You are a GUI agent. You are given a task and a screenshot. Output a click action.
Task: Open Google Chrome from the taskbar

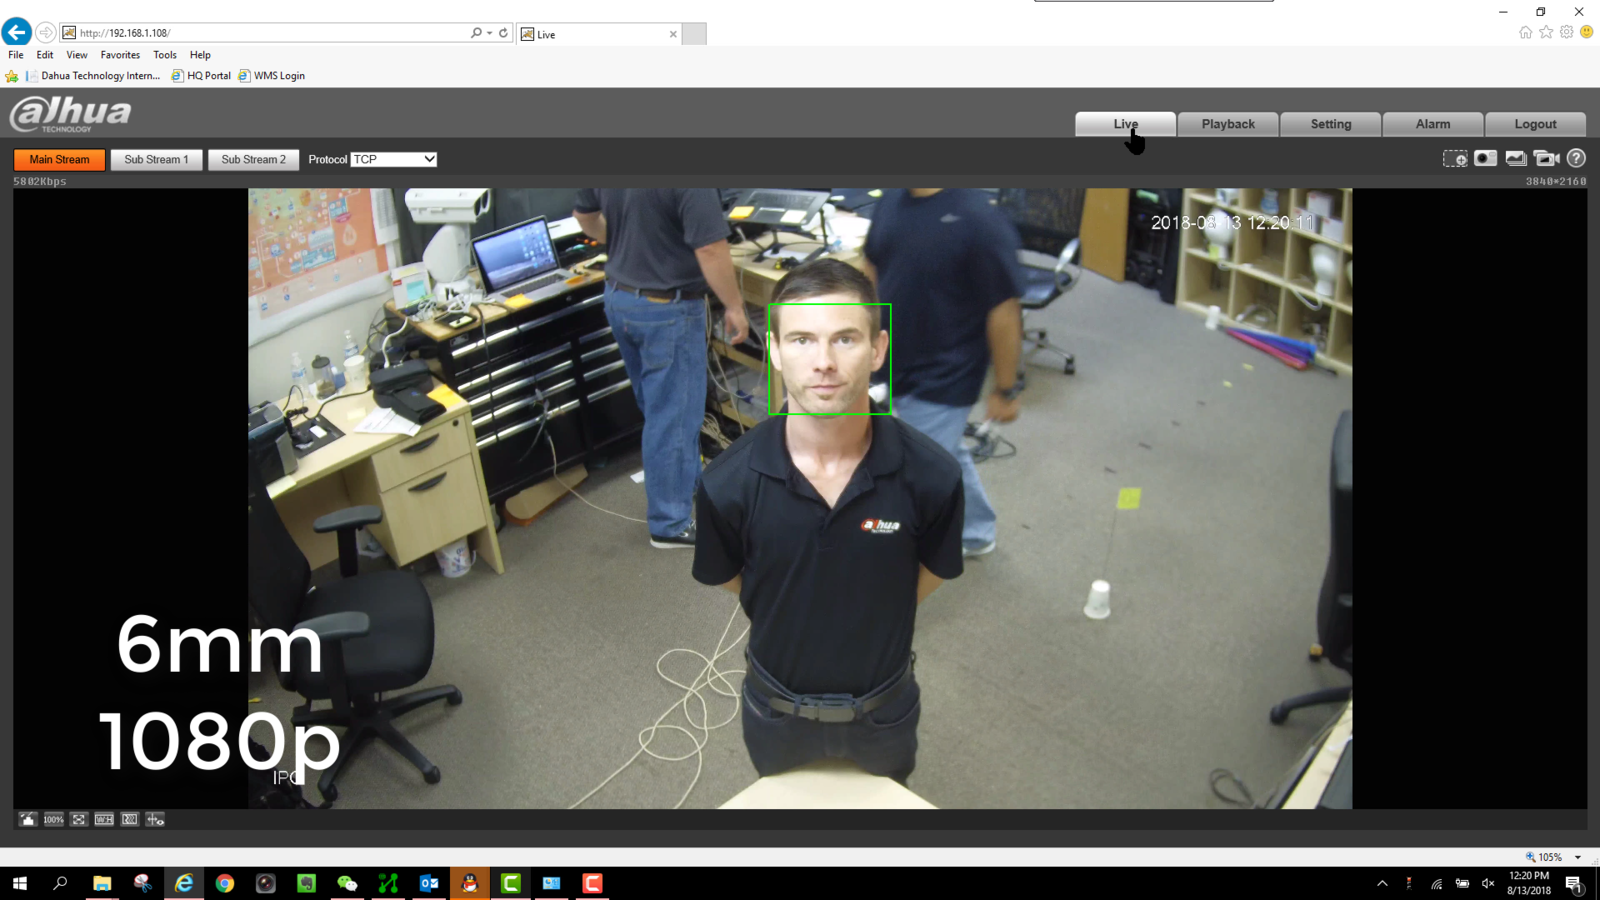point(225,883)
